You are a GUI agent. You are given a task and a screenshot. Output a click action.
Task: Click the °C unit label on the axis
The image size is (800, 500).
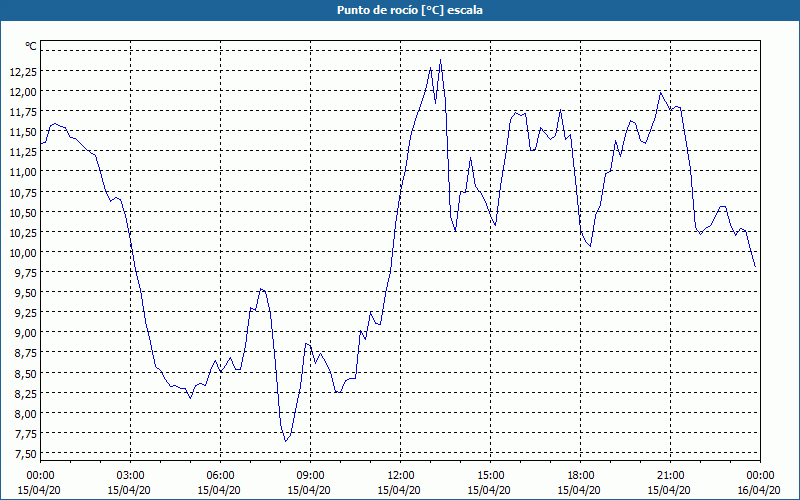31,46
